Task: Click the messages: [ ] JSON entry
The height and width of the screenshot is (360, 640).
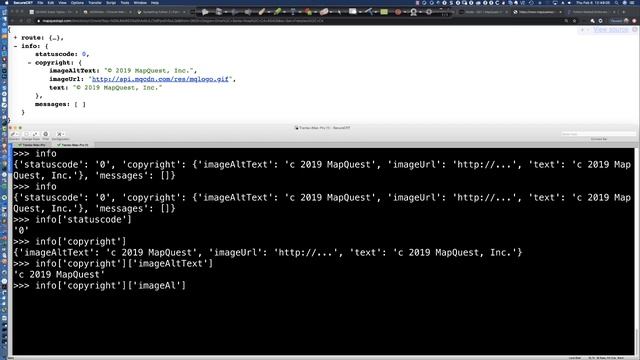Action: pos(60,104)
